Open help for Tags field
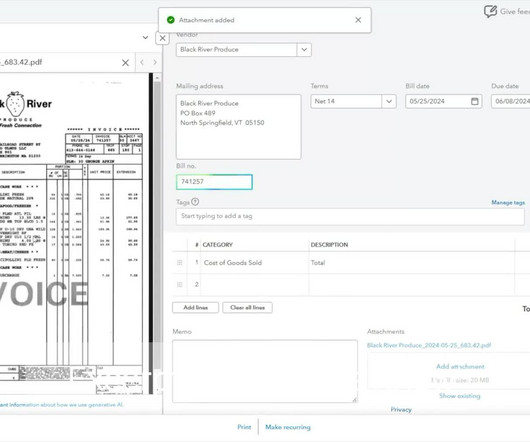The width and height of the screenshot is (530, 442). pos(195,202)
